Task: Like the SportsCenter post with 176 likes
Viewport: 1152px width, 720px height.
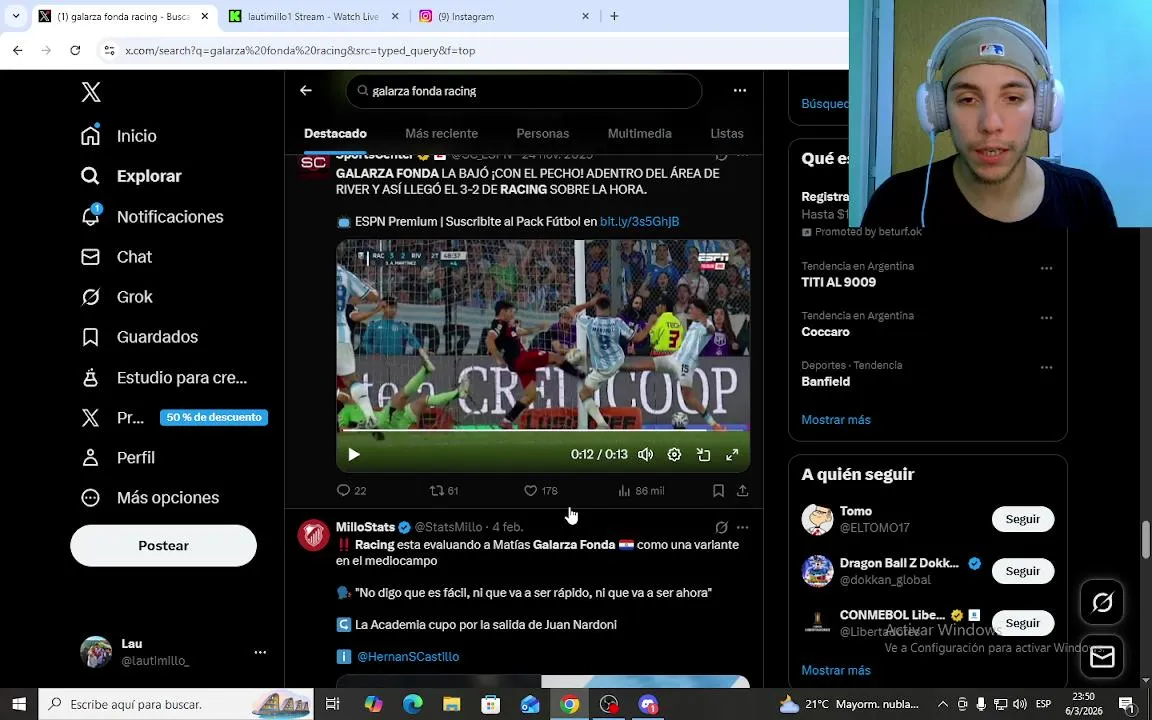Action: click(541, 491)
